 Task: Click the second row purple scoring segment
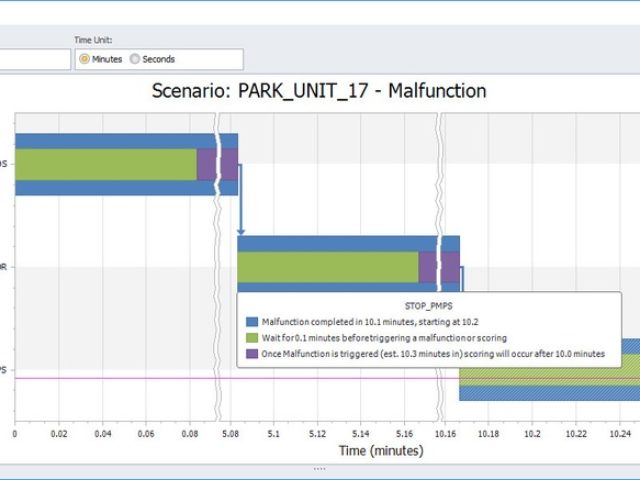[439, 267]
